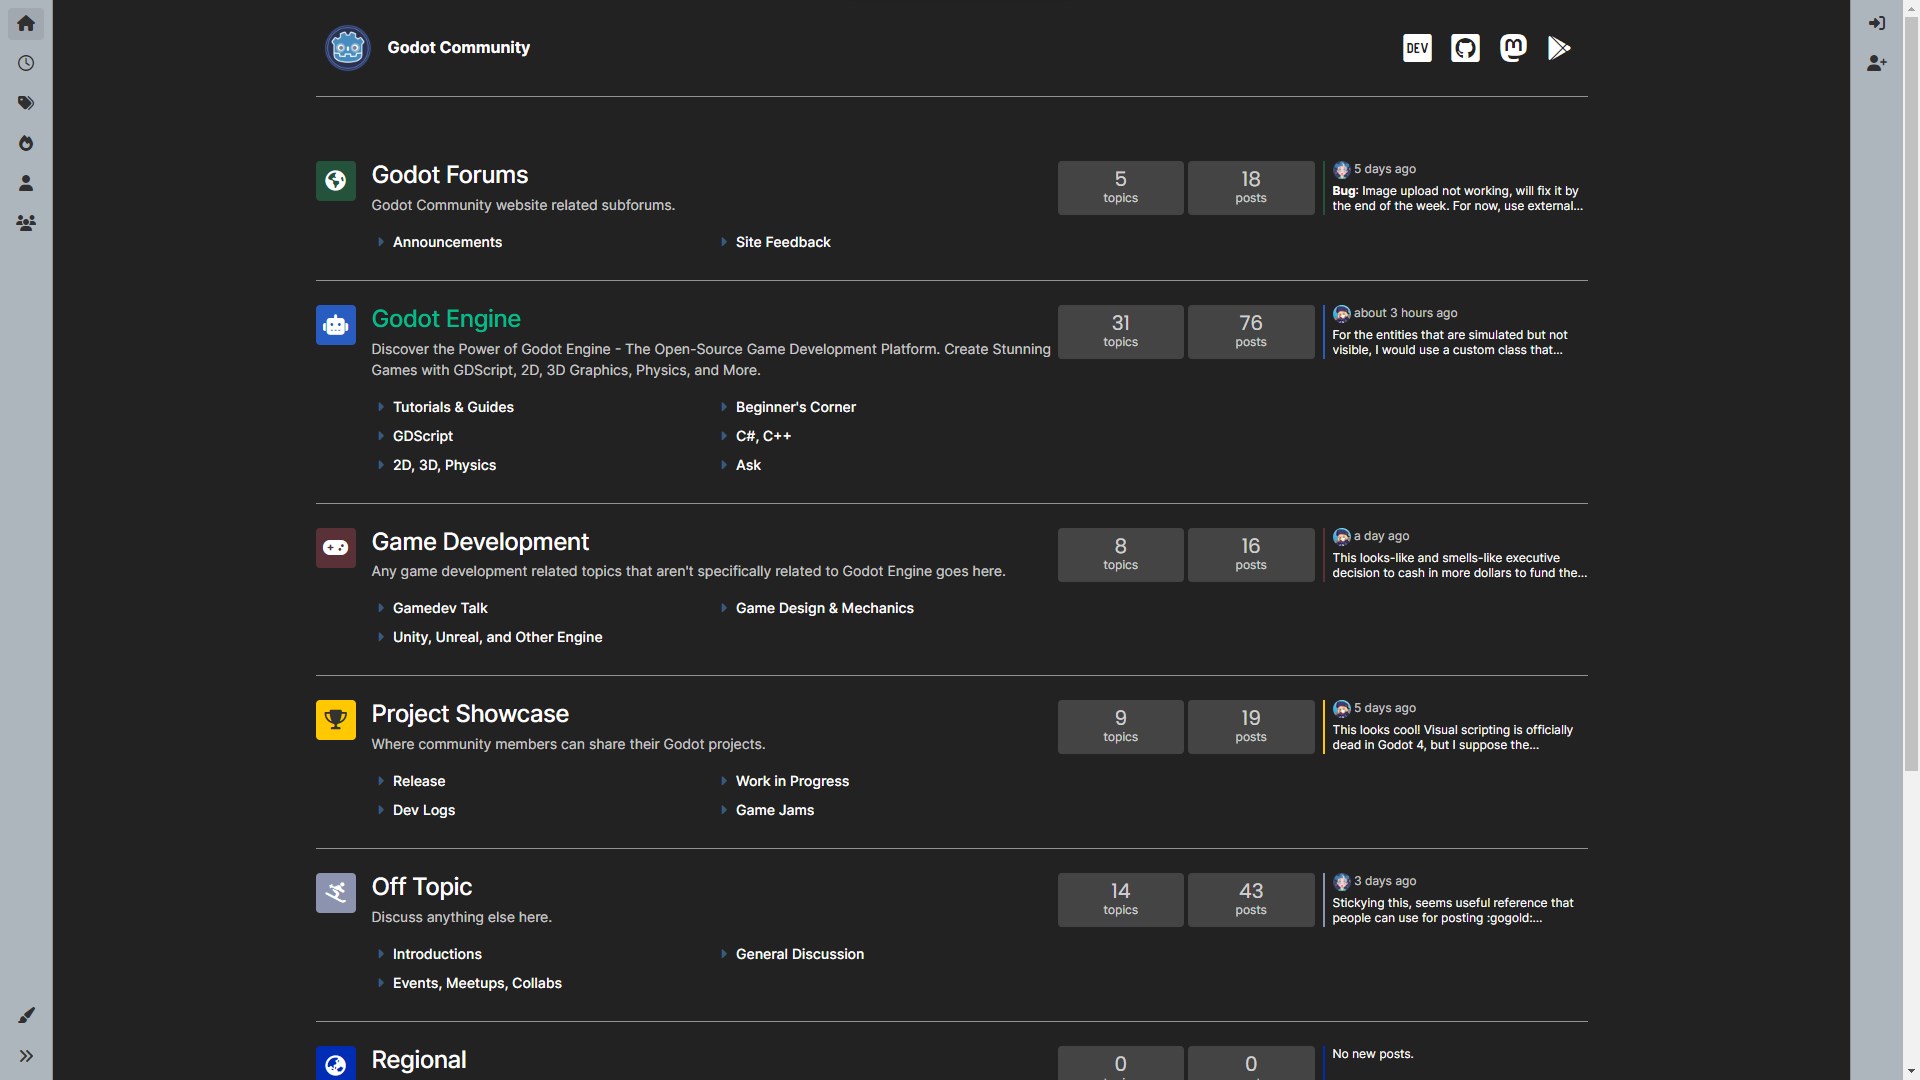Open Recent topics clock icon
The image size is (1920, 1080).
[x=26, y=63]
